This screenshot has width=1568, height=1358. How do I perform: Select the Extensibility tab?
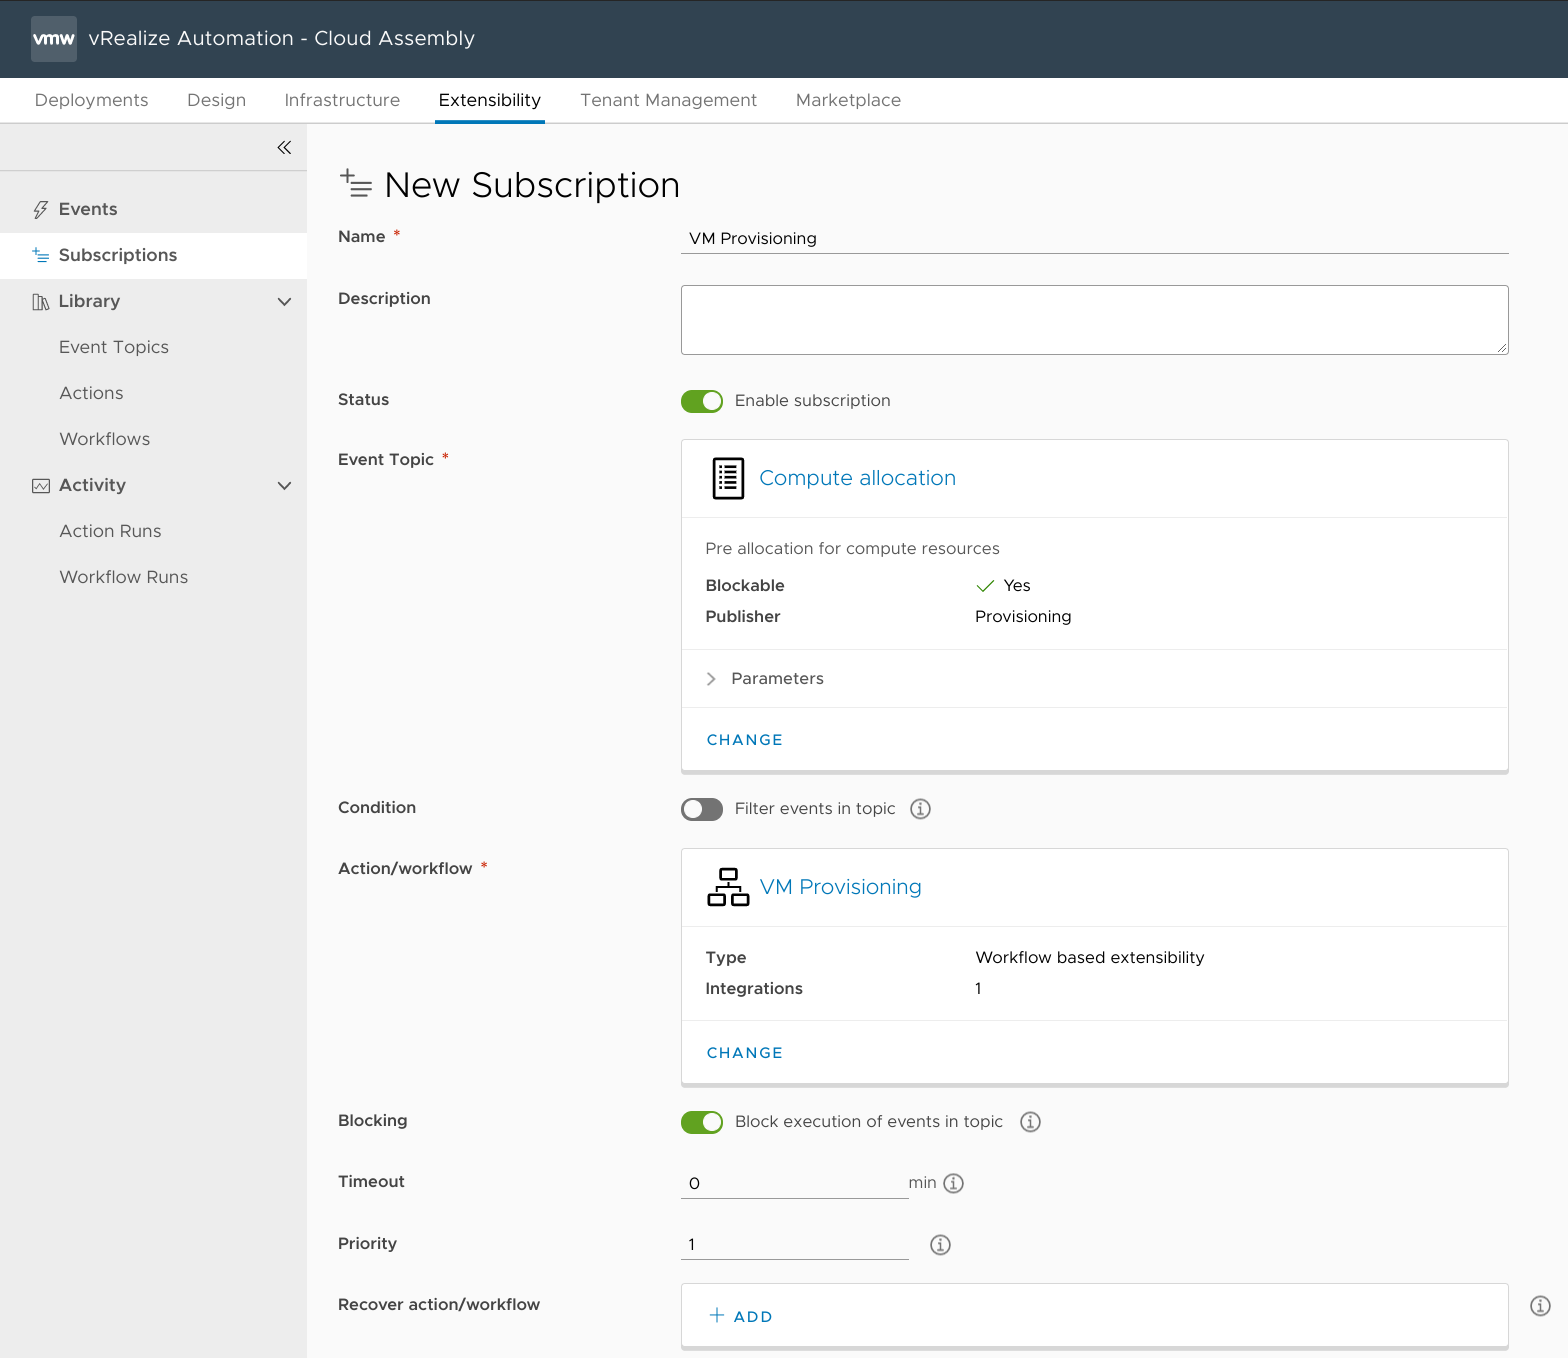tap(490, 100)
